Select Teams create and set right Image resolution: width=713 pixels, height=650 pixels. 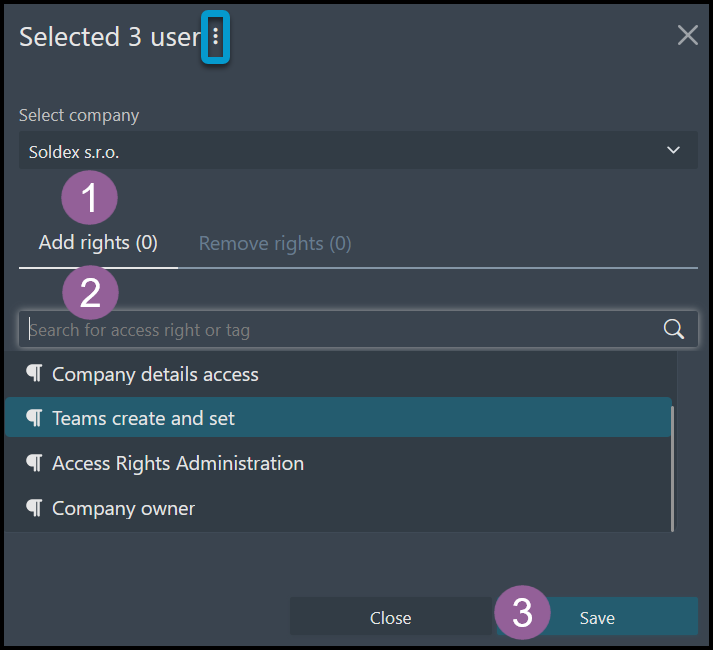tap(338, 418)
